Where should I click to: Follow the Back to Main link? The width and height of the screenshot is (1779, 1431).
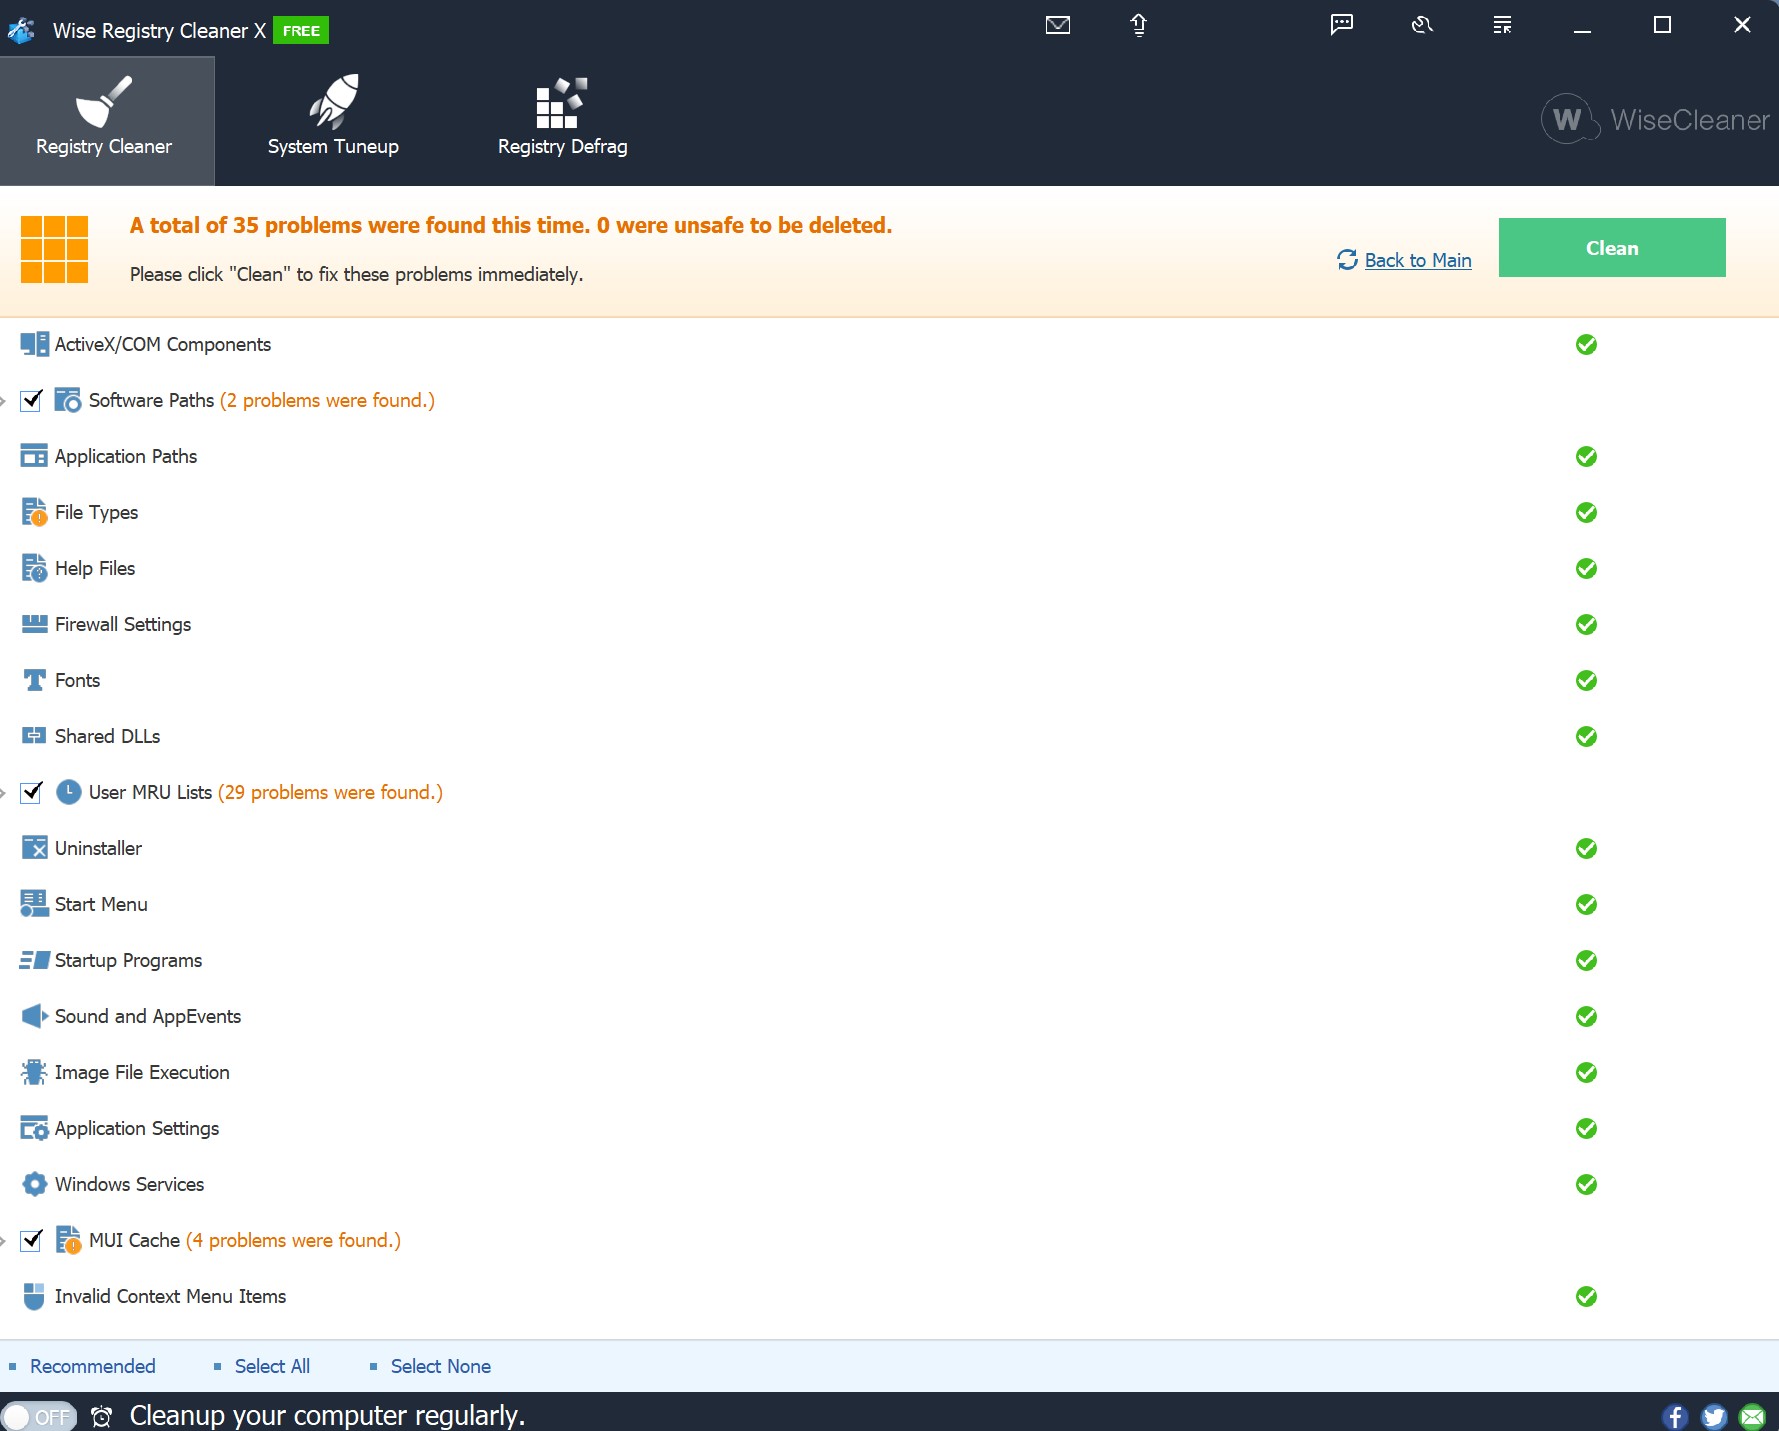coord(1417,260)
